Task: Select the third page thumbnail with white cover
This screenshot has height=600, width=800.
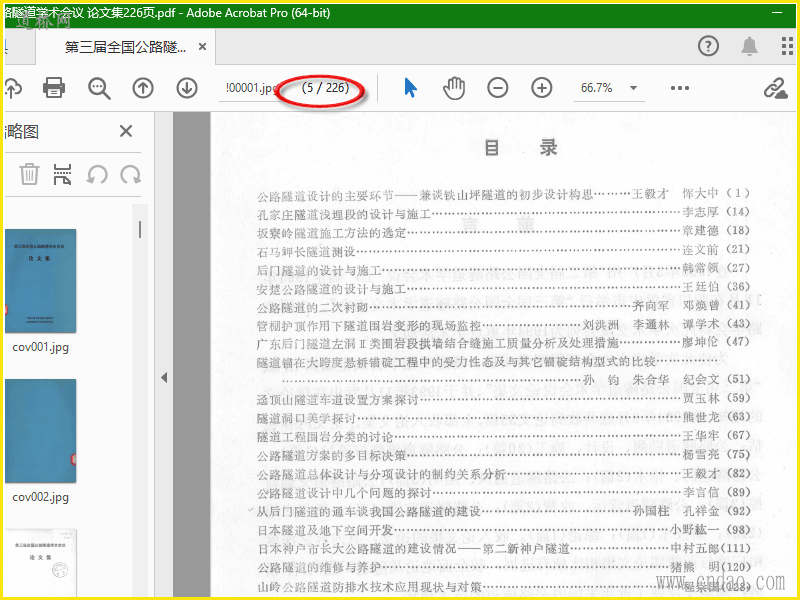Action: point(40,563)
